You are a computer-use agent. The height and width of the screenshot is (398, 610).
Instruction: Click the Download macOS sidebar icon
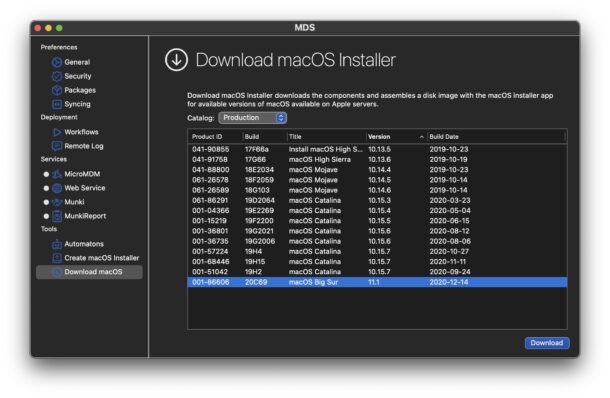(x=57, y=272)
